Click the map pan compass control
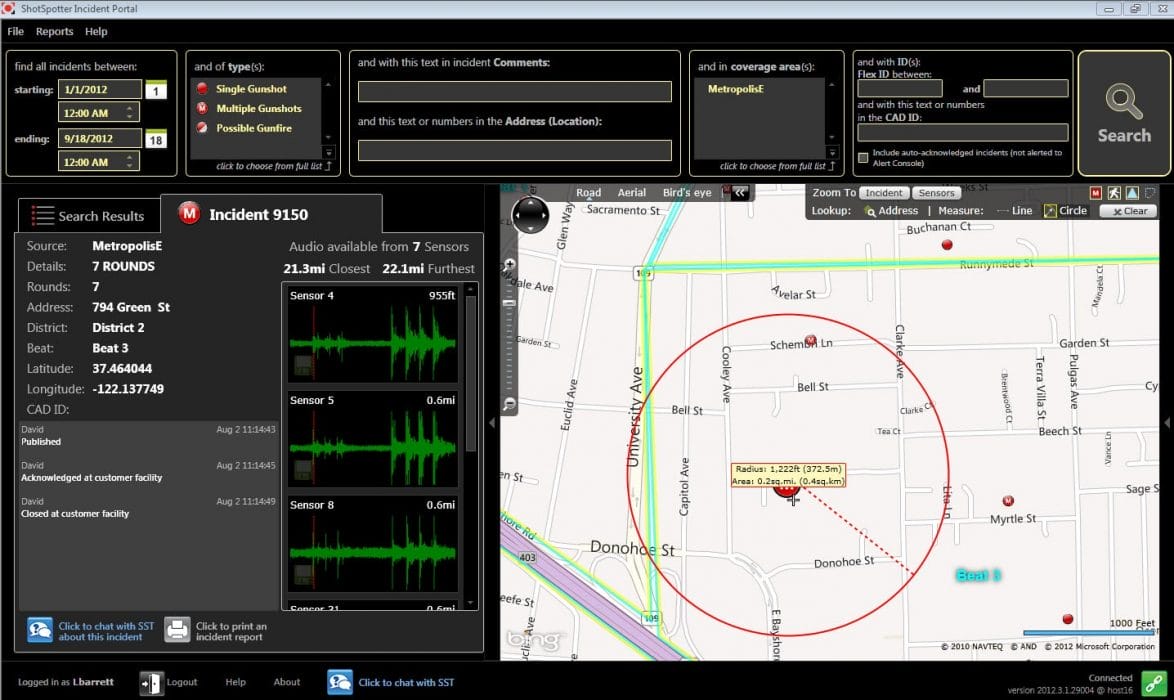 (529, 213)
